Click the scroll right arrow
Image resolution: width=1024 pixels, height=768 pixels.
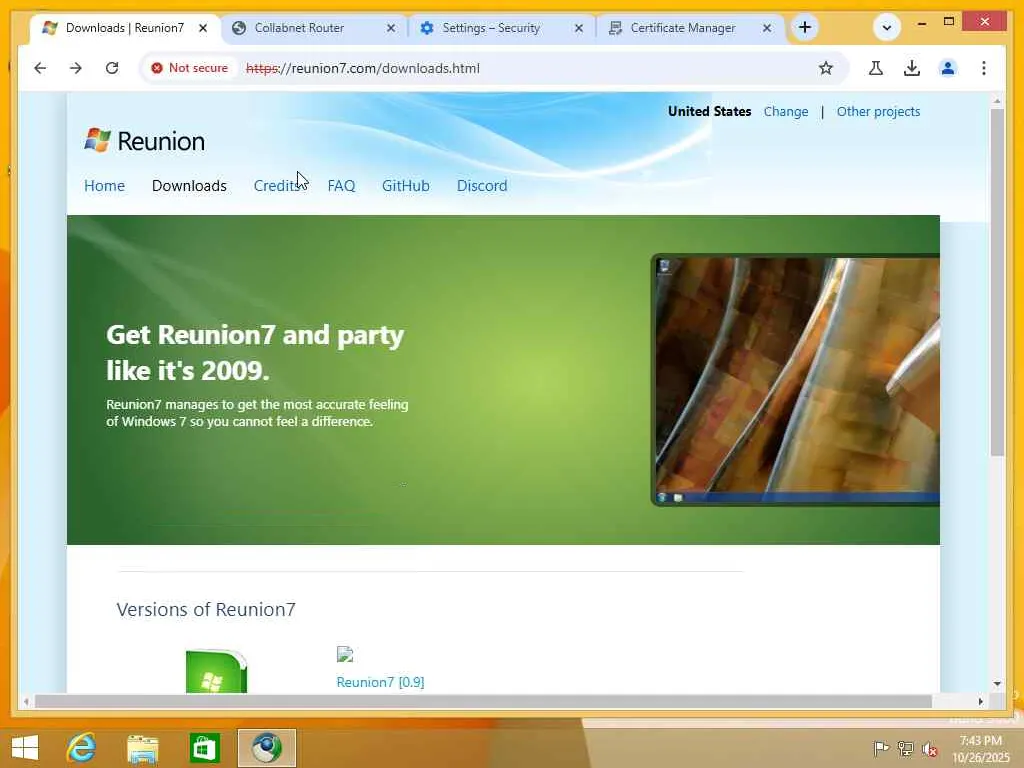(980, 701)
